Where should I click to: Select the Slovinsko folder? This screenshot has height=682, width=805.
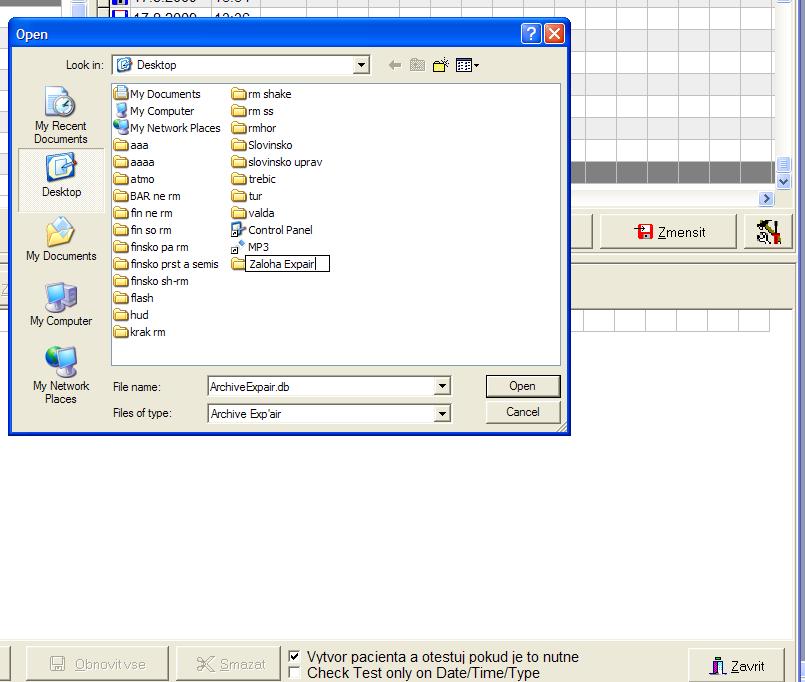pos(262,145)
